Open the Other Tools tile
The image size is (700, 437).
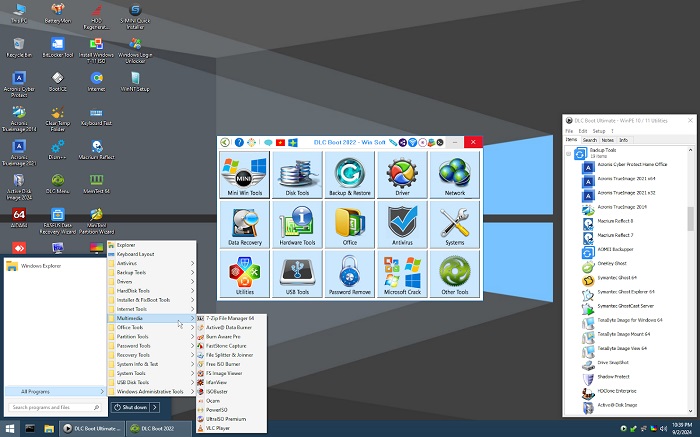point(454,274)
